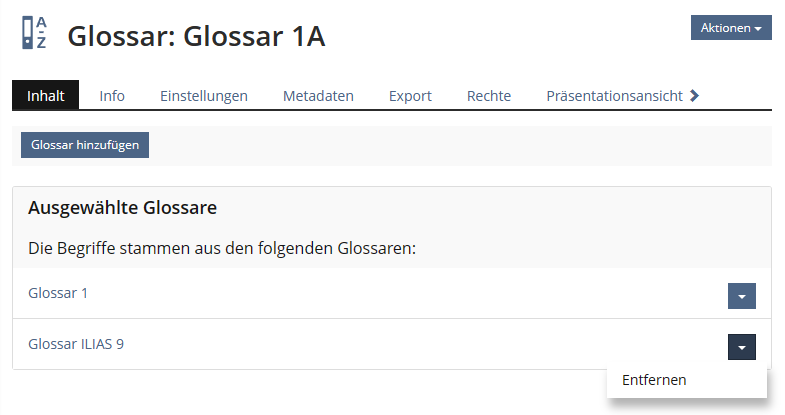
Task: Select the Metadaten tab
Action: 318,96
